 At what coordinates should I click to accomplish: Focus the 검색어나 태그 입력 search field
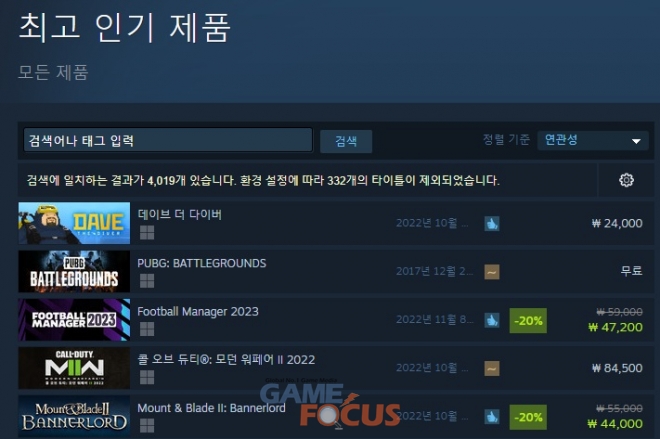point(168,140)
